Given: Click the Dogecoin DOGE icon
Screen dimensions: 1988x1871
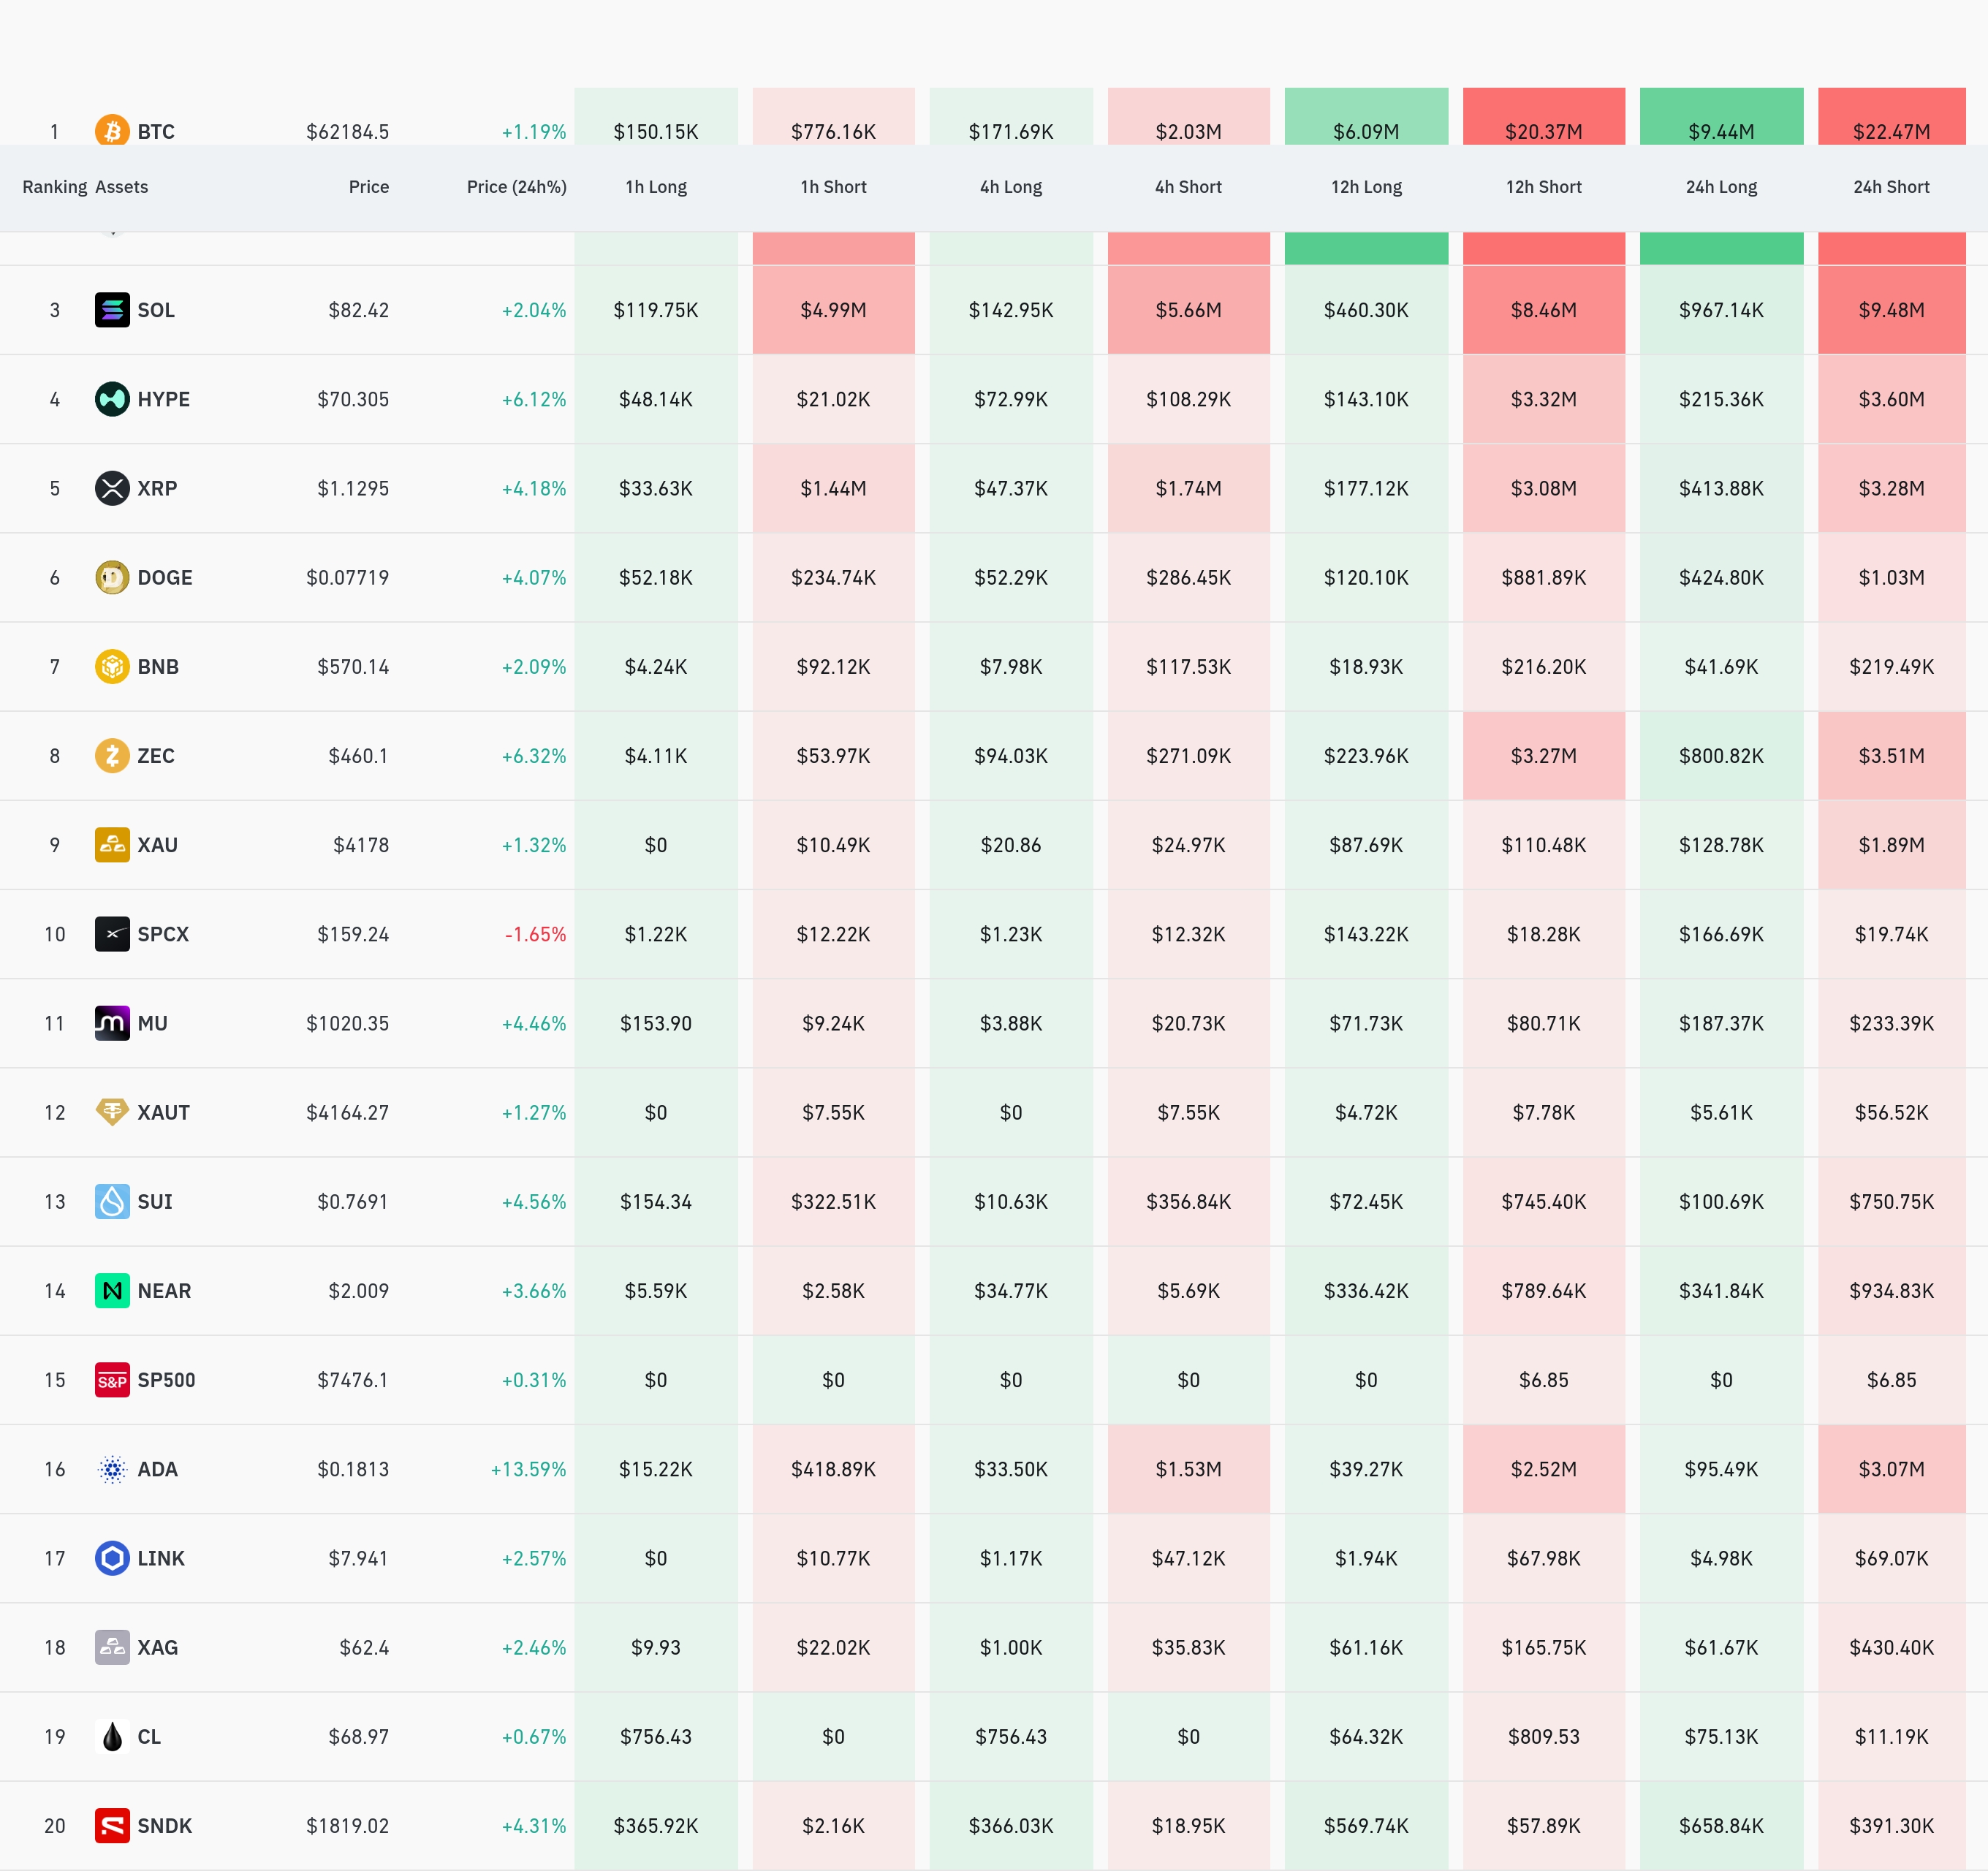Looking at the screenshot, I should coord(112,577).
